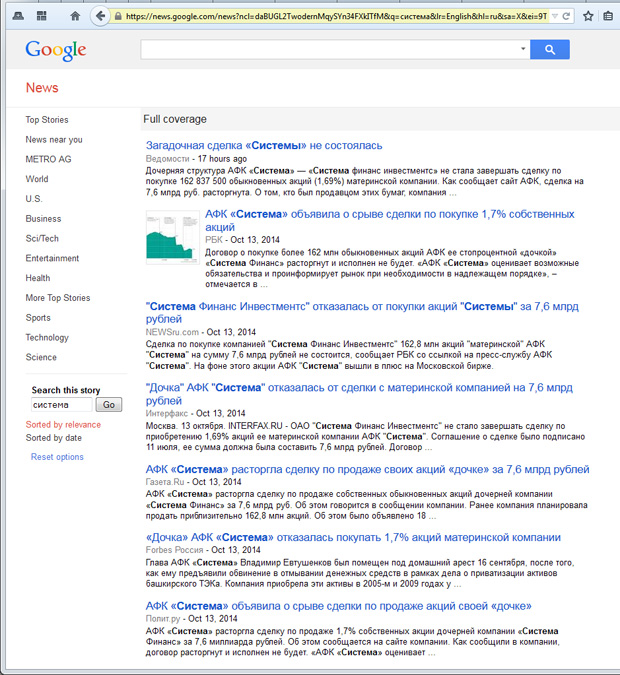620x675 pixels.
Task: Click the Газета.Ru source name
Action: pyautogui.click(x=164, y=482)
